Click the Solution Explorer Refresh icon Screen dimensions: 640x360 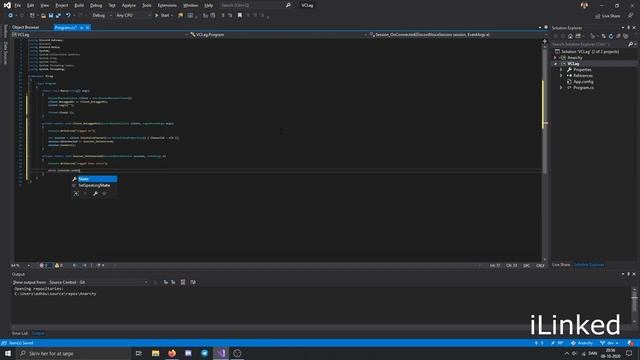pos(611,36)
